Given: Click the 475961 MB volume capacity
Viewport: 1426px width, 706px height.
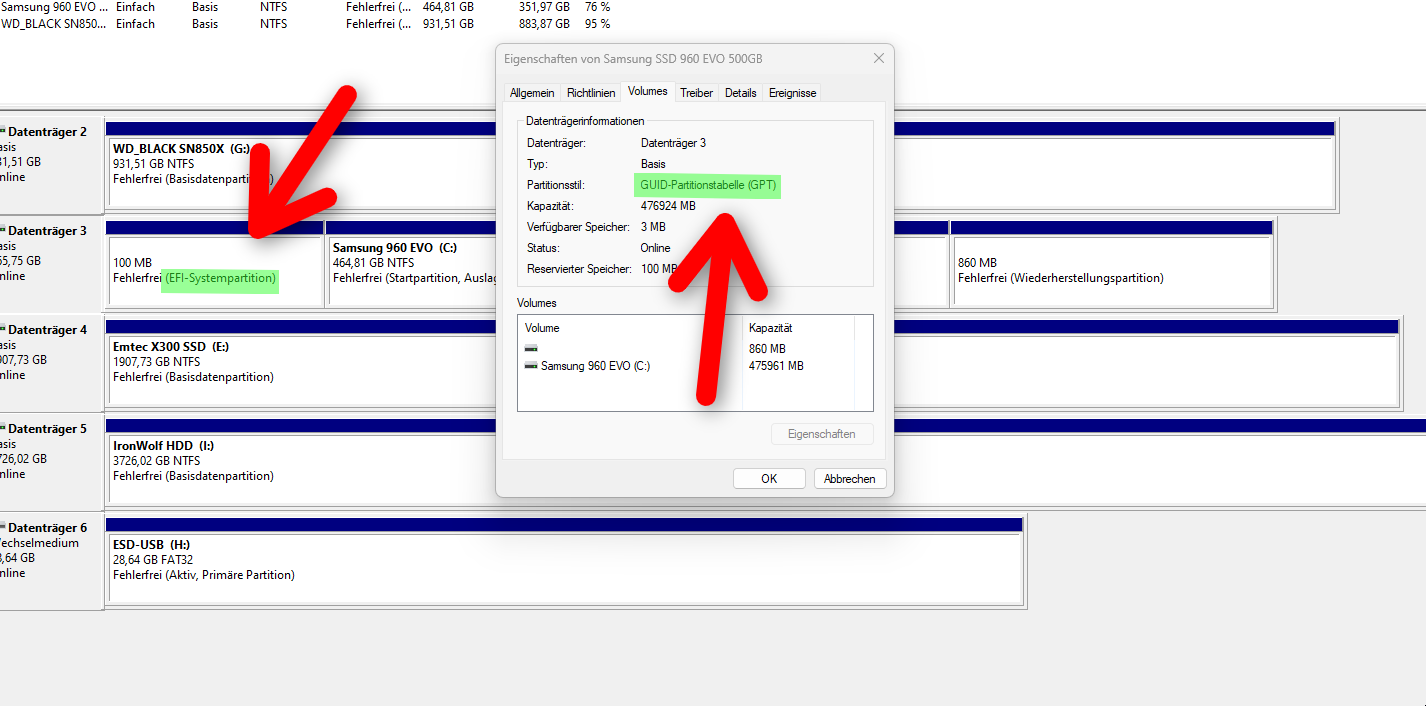Looking at the screenshot, I should click(x=776, y=366).
